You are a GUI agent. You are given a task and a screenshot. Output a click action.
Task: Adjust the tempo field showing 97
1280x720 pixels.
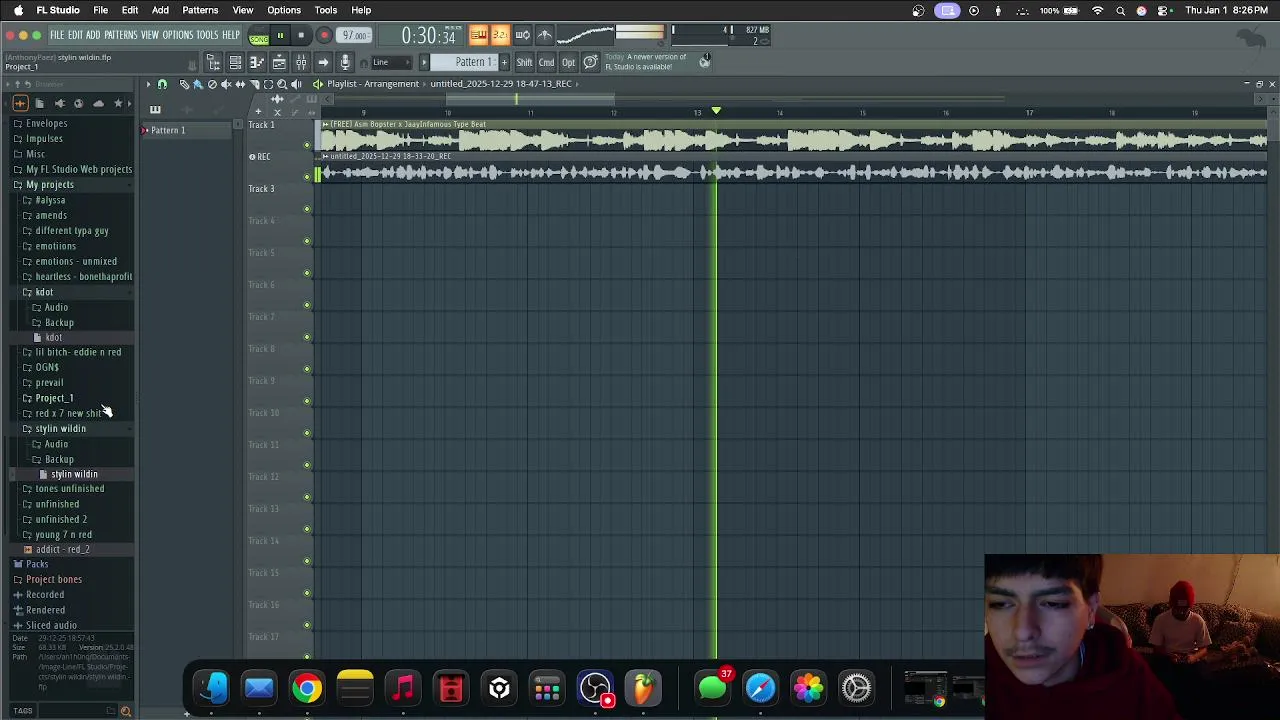(x=355, y=36)
